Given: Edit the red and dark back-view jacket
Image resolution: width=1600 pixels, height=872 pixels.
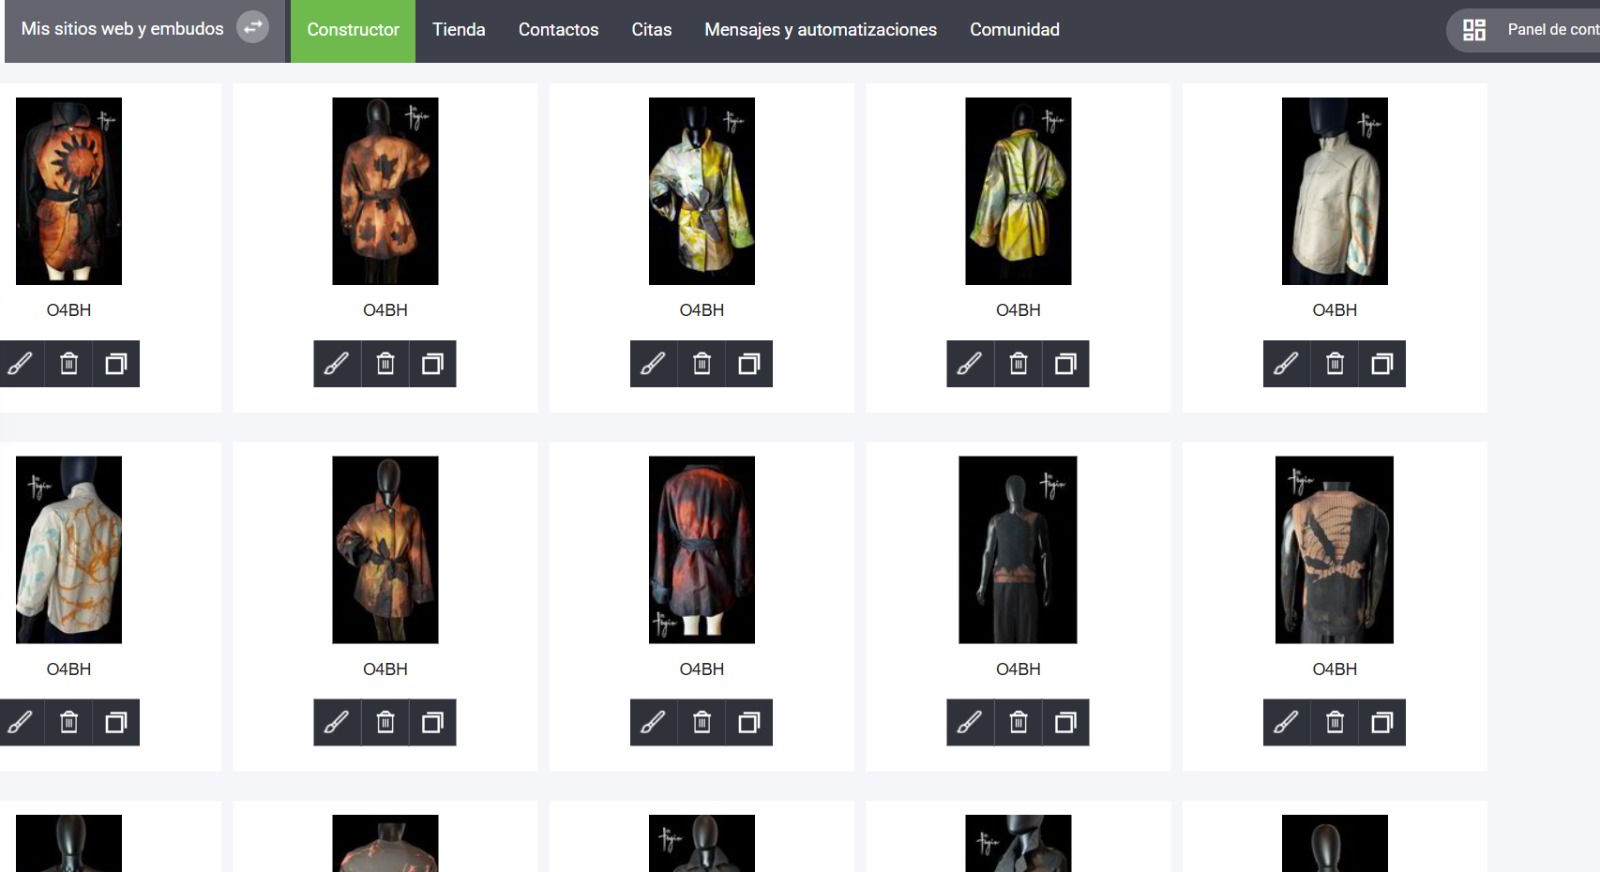Looking at the screenshot, I should 654,722.
